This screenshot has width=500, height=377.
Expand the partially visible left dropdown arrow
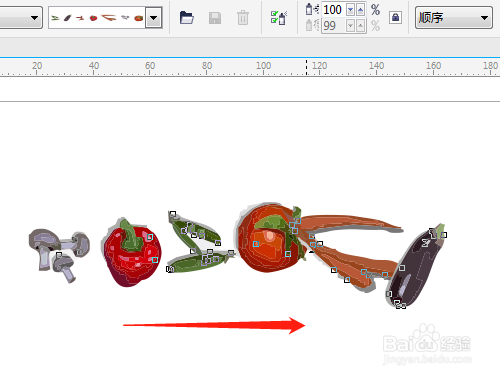pyautogui.click(x=34, y=18)
